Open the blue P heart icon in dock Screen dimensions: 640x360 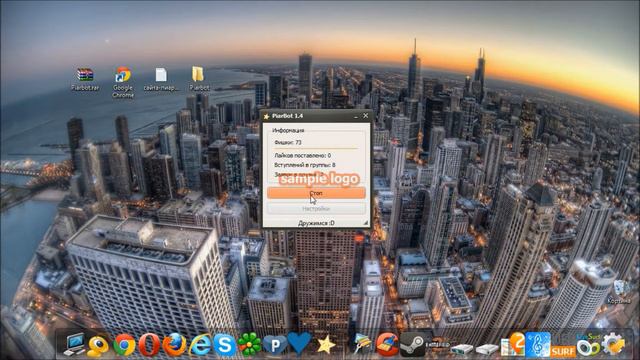tap(274, 345)
